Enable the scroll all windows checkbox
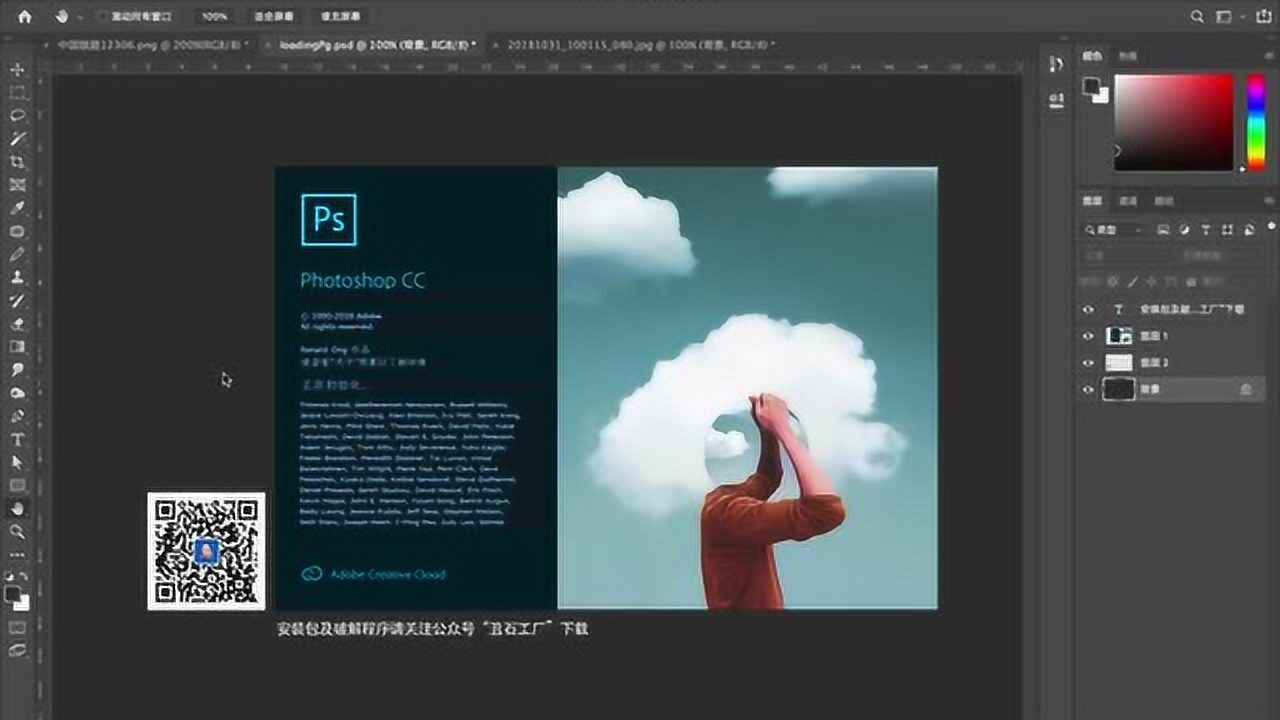Viewport: 1280px width, 720px height. 103,17
